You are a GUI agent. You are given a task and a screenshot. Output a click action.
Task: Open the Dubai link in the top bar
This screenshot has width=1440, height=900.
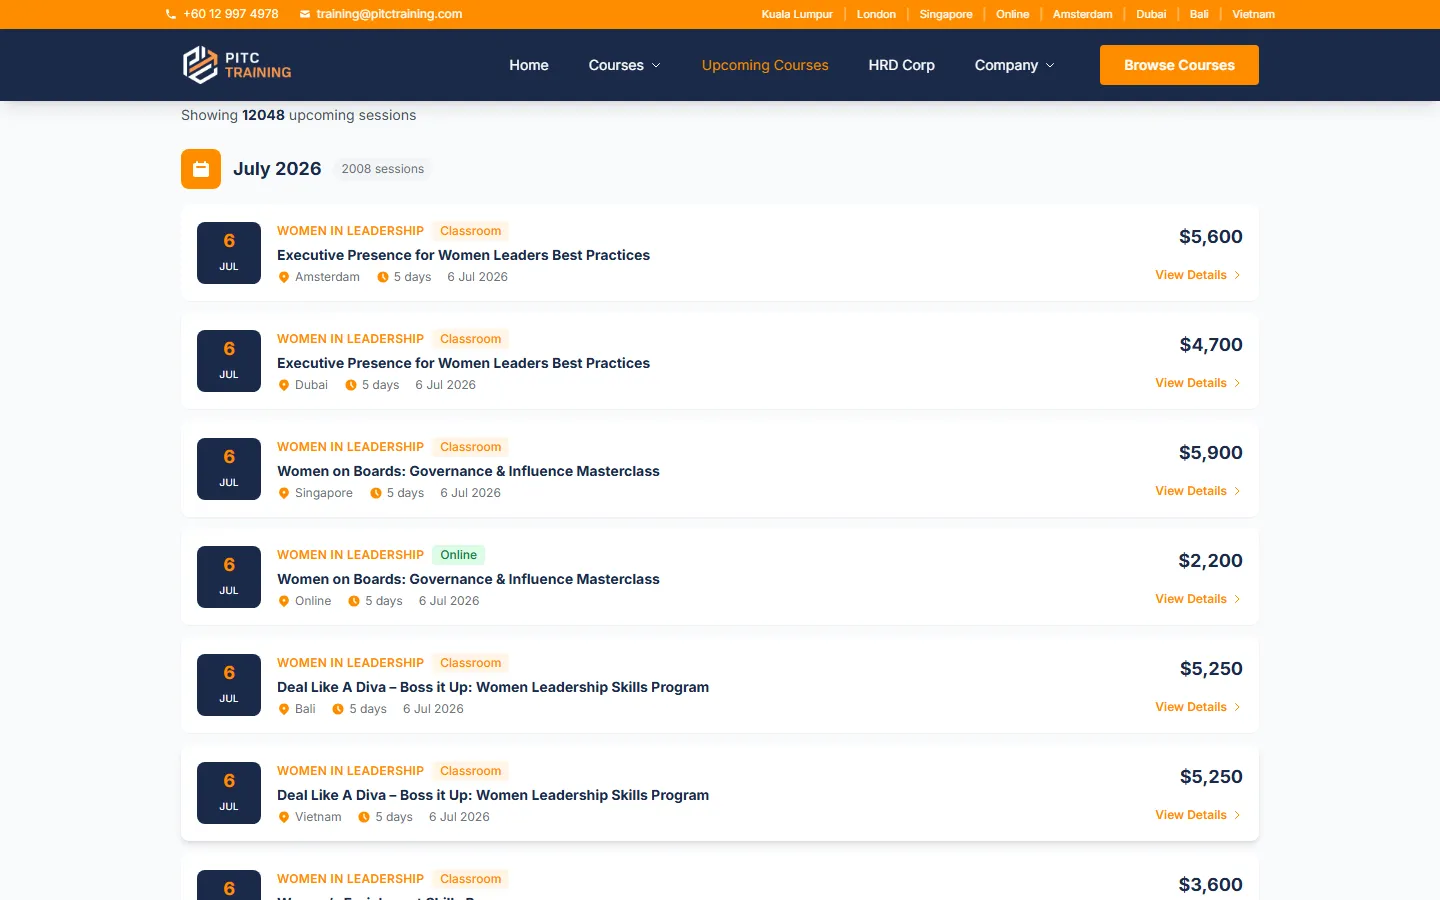[x=1151, y=14]
